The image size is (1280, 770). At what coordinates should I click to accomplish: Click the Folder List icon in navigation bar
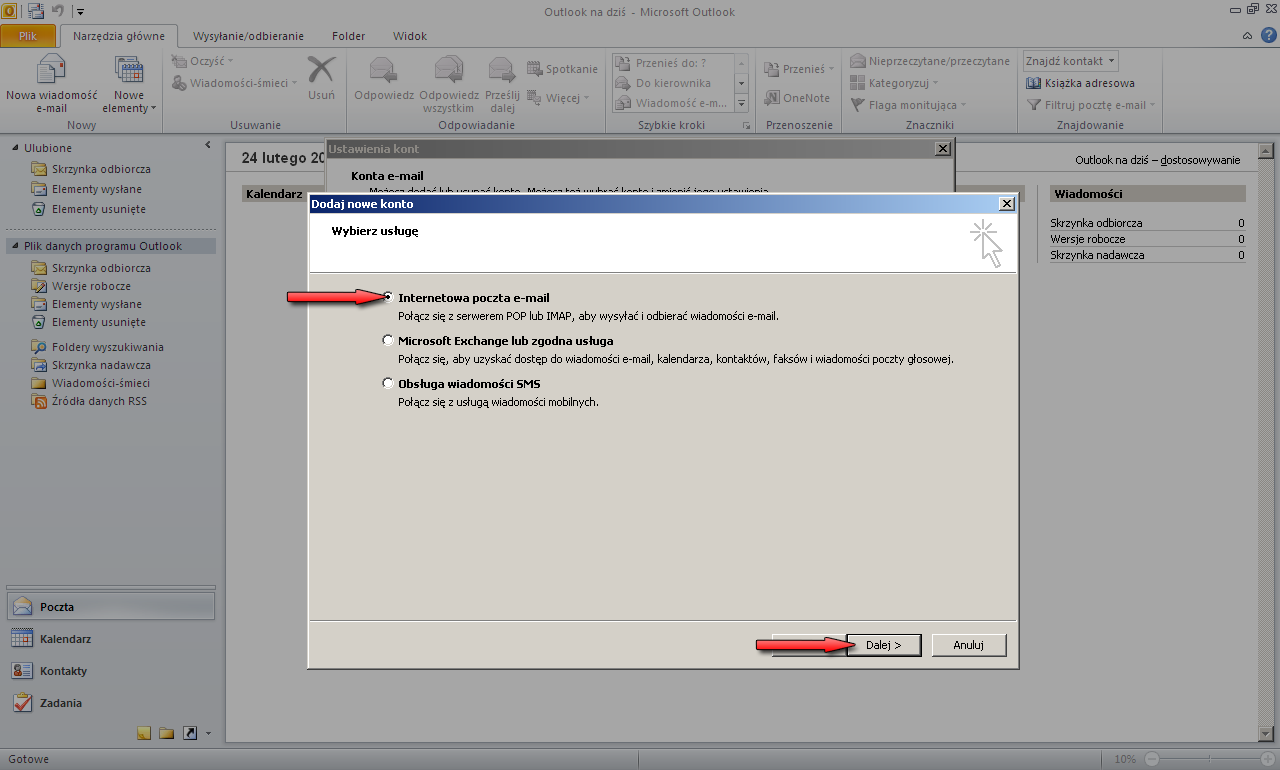pos(166,733)
